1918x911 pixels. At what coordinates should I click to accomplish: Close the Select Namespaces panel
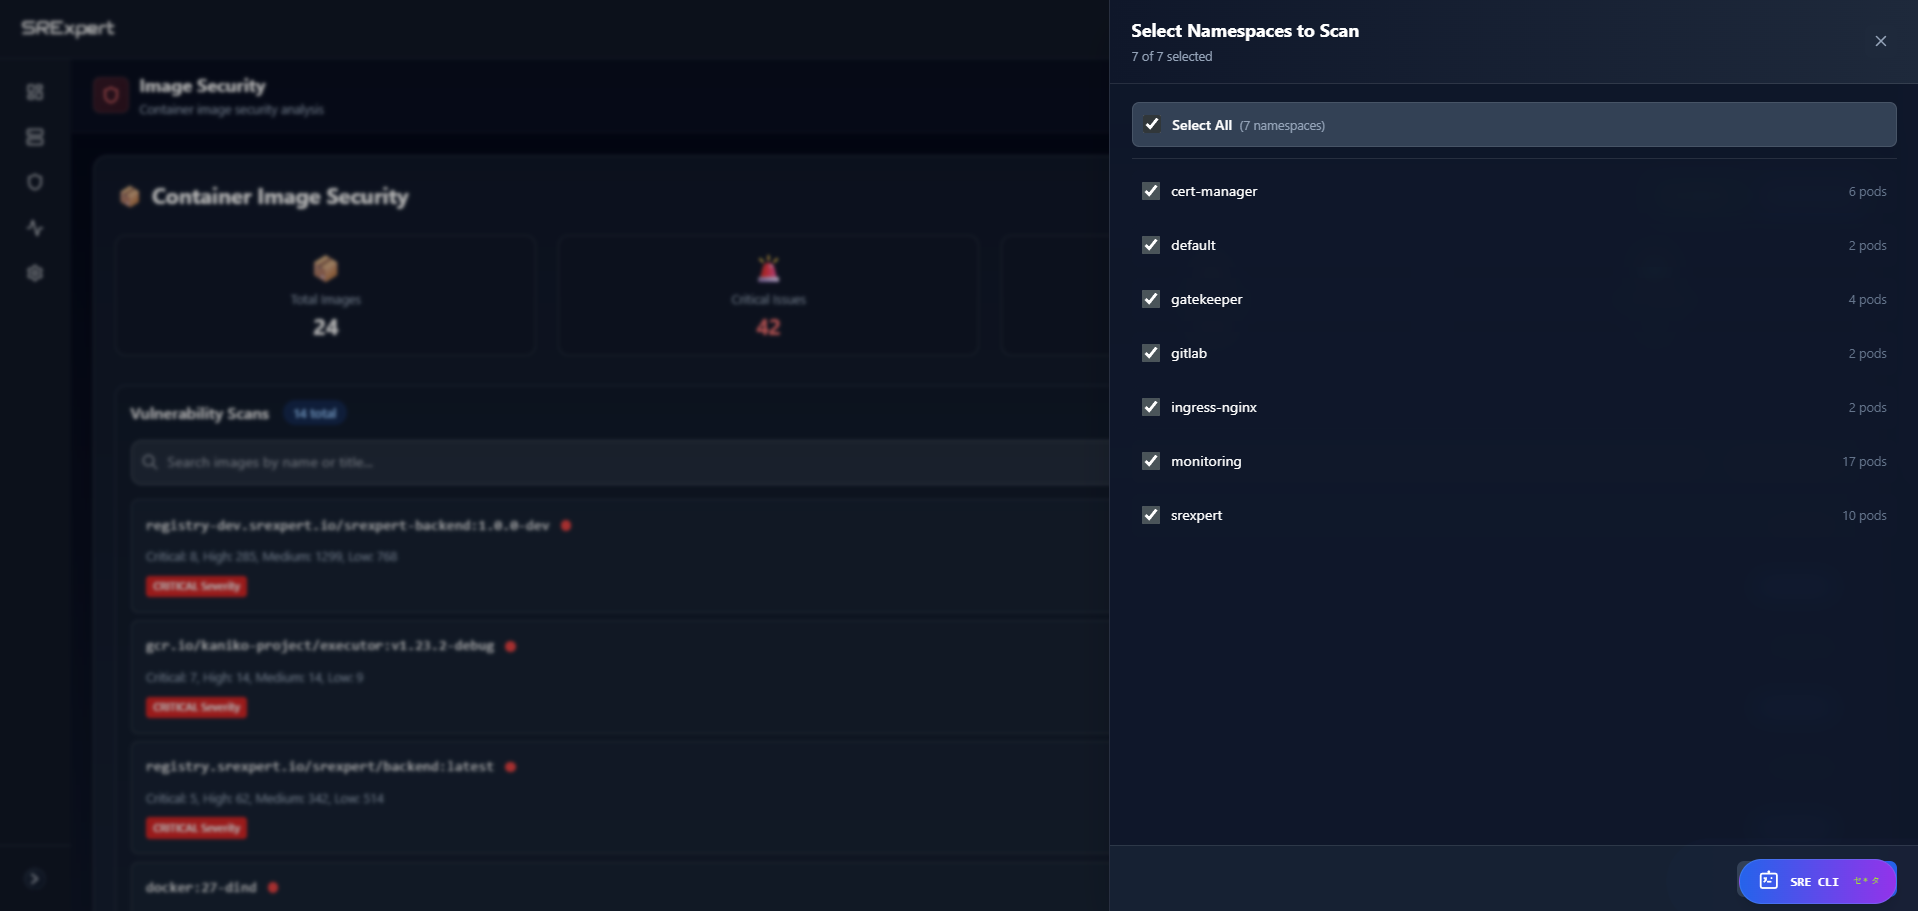(1880, 41)
